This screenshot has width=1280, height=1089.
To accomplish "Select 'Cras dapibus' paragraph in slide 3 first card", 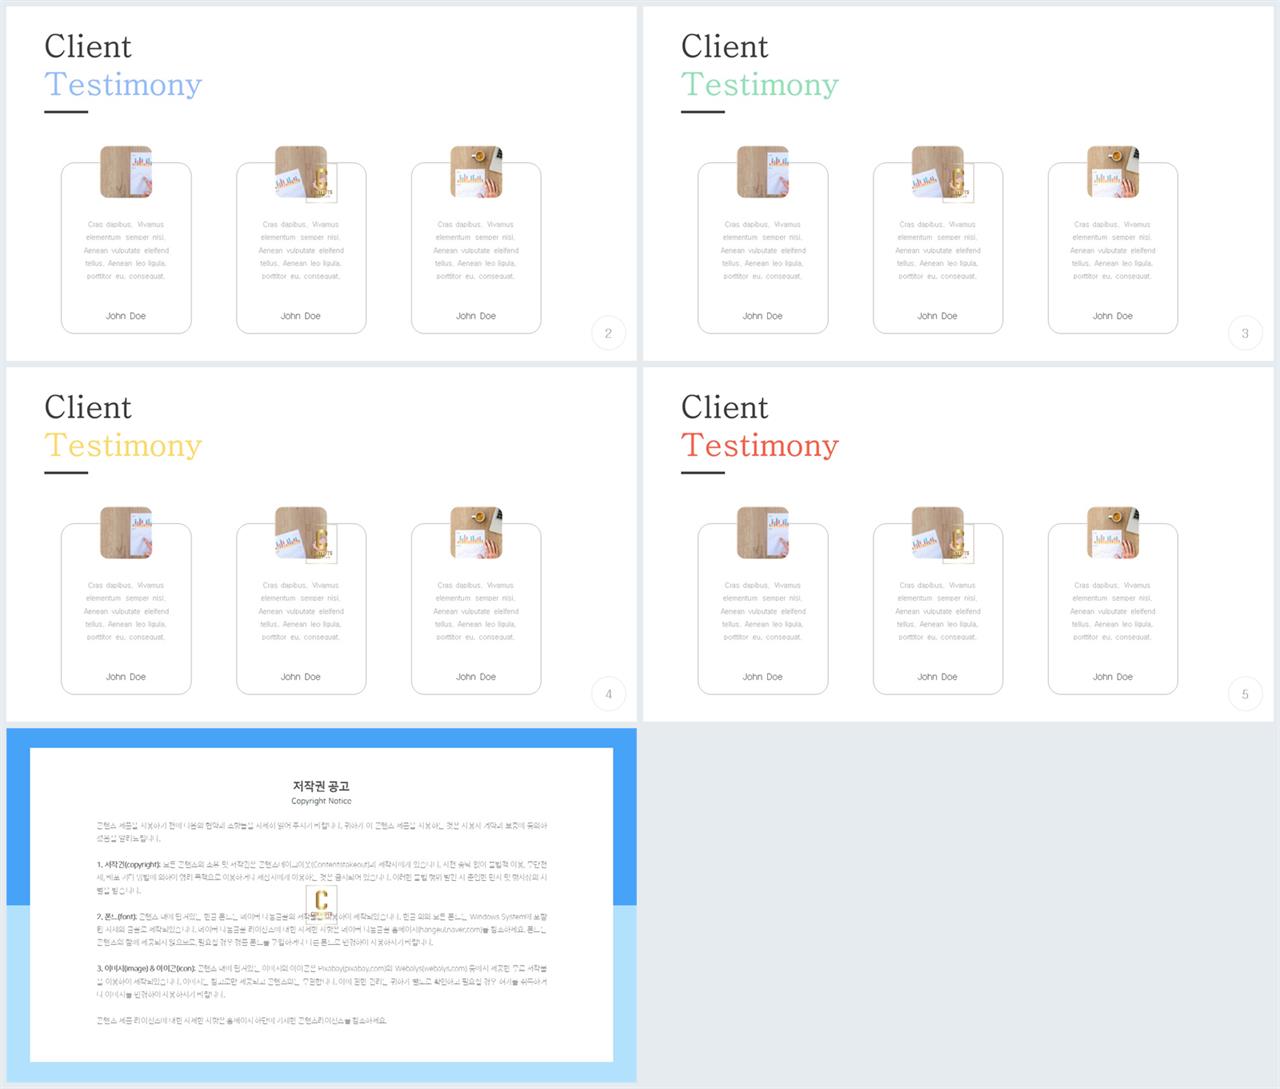I will [x=763, y=250].
